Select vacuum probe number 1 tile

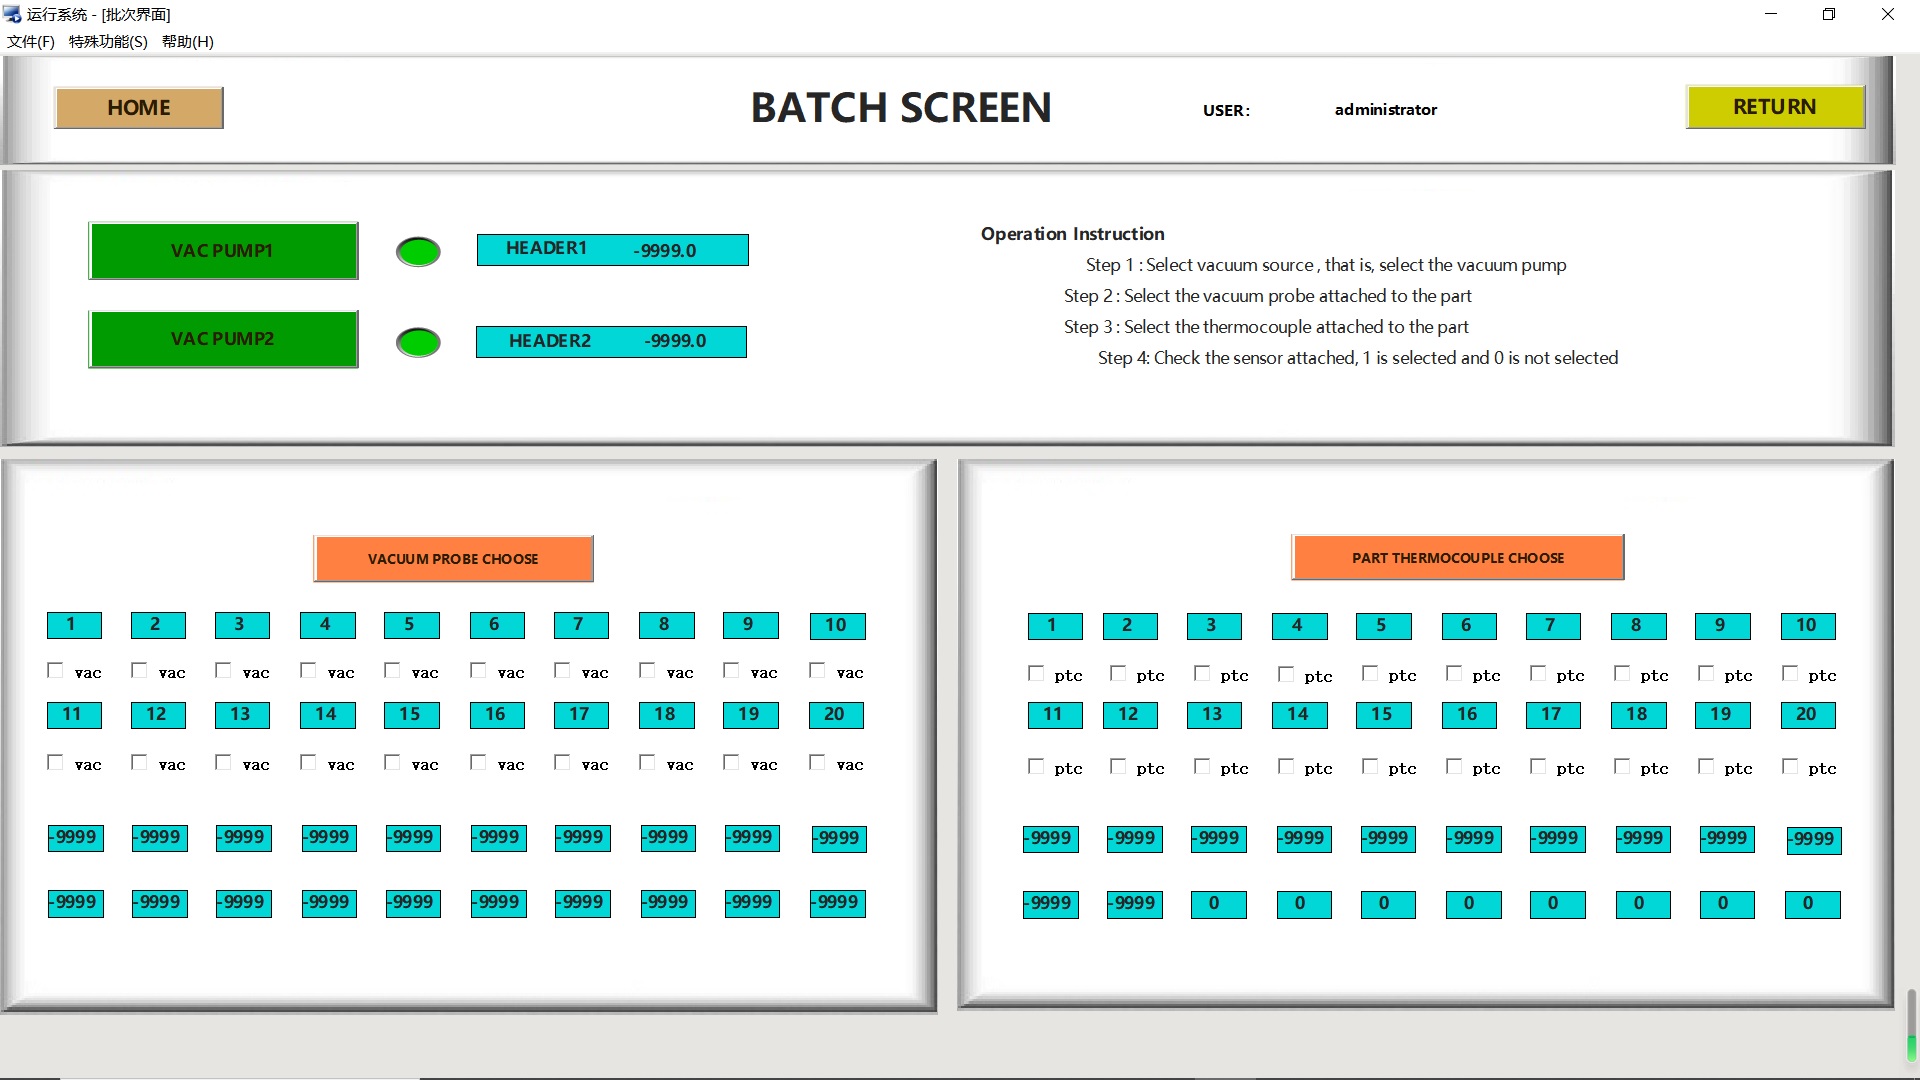coord(74,625)
